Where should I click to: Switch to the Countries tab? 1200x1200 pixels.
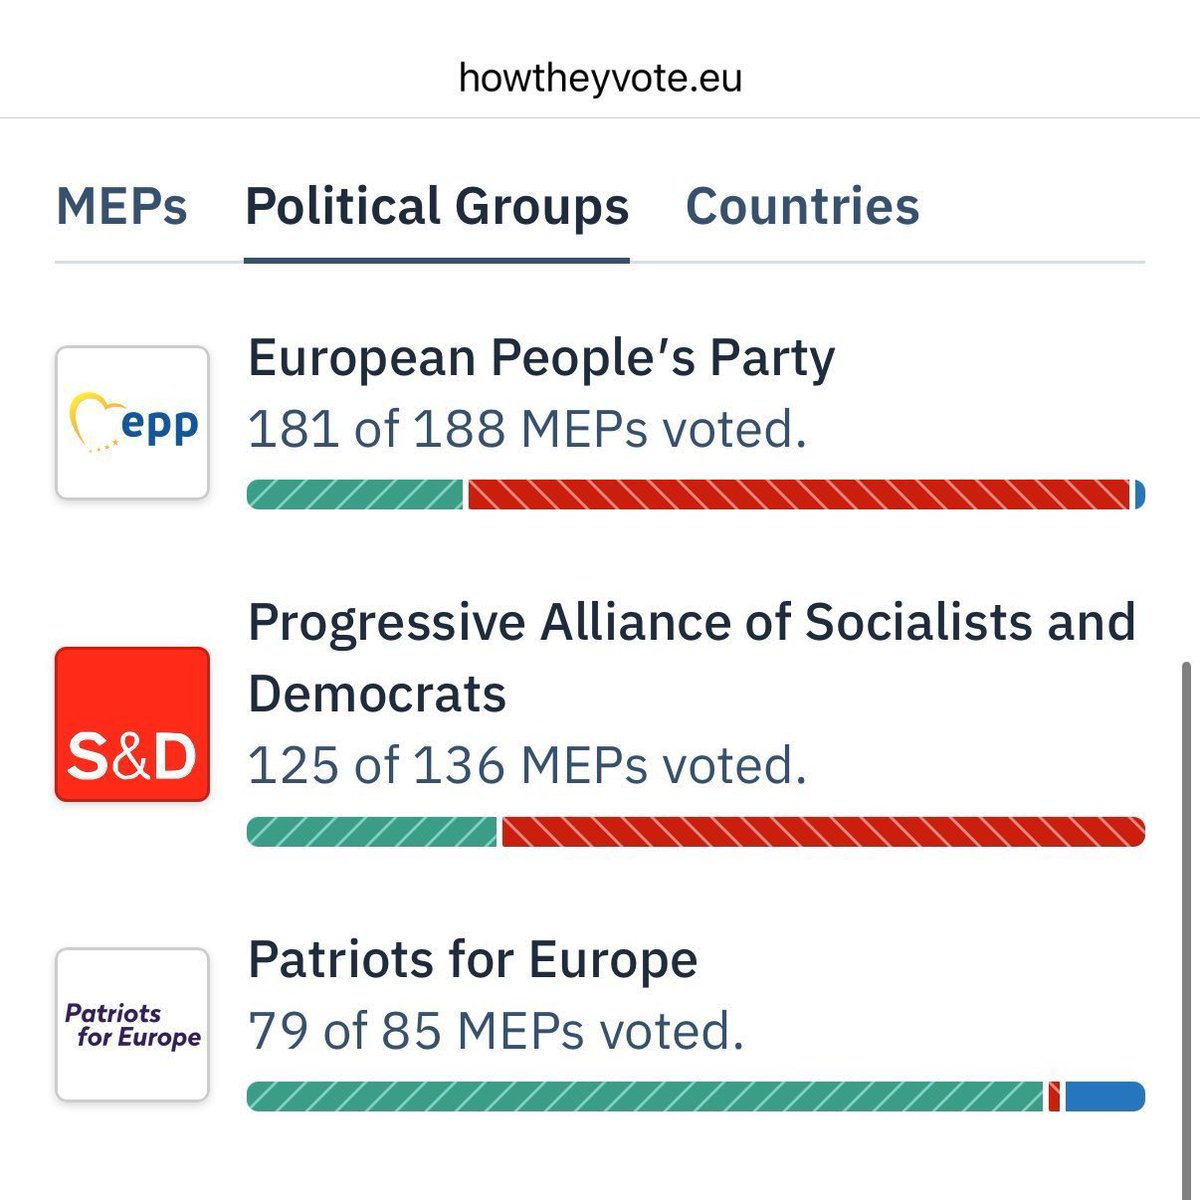tap(802, 206)
